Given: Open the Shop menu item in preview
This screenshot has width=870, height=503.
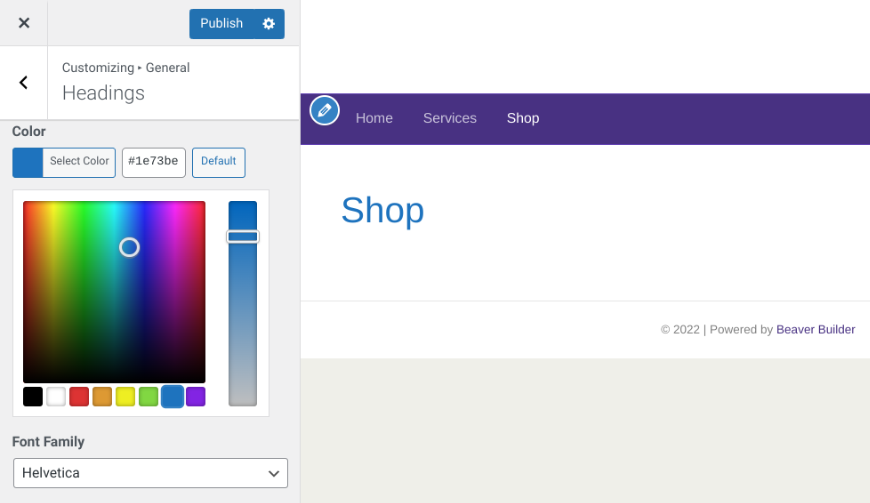Looking at the screenshot, I should (x=523, y=118).
